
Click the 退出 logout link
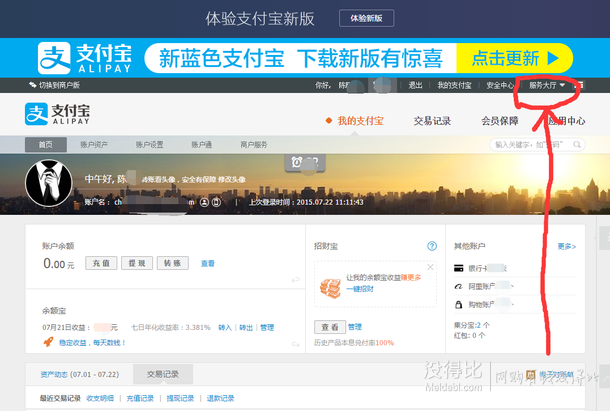[415, 85]
